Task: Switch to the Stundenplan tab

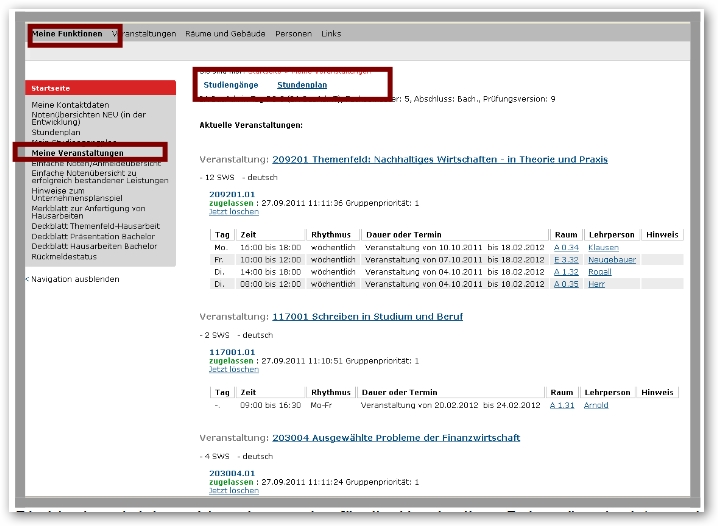Action: pyautogui.click(x=302, y=85)
